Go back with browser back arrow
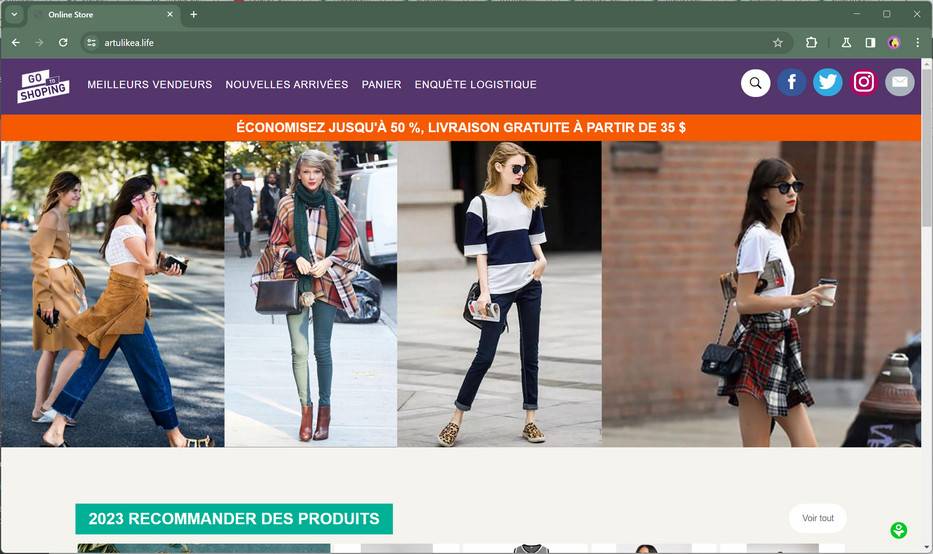The width and height of the screenshot is (933, 554). click(x=16, y=43)
